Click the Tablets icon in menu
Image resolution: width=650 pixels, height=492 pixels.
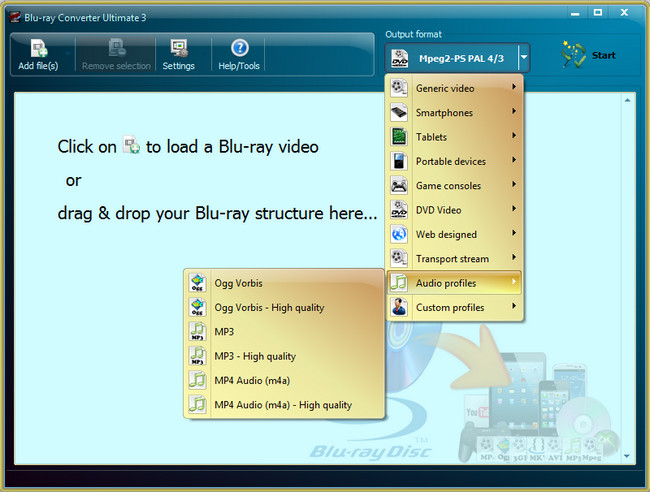pyautogui.click(x=399, y=137)
